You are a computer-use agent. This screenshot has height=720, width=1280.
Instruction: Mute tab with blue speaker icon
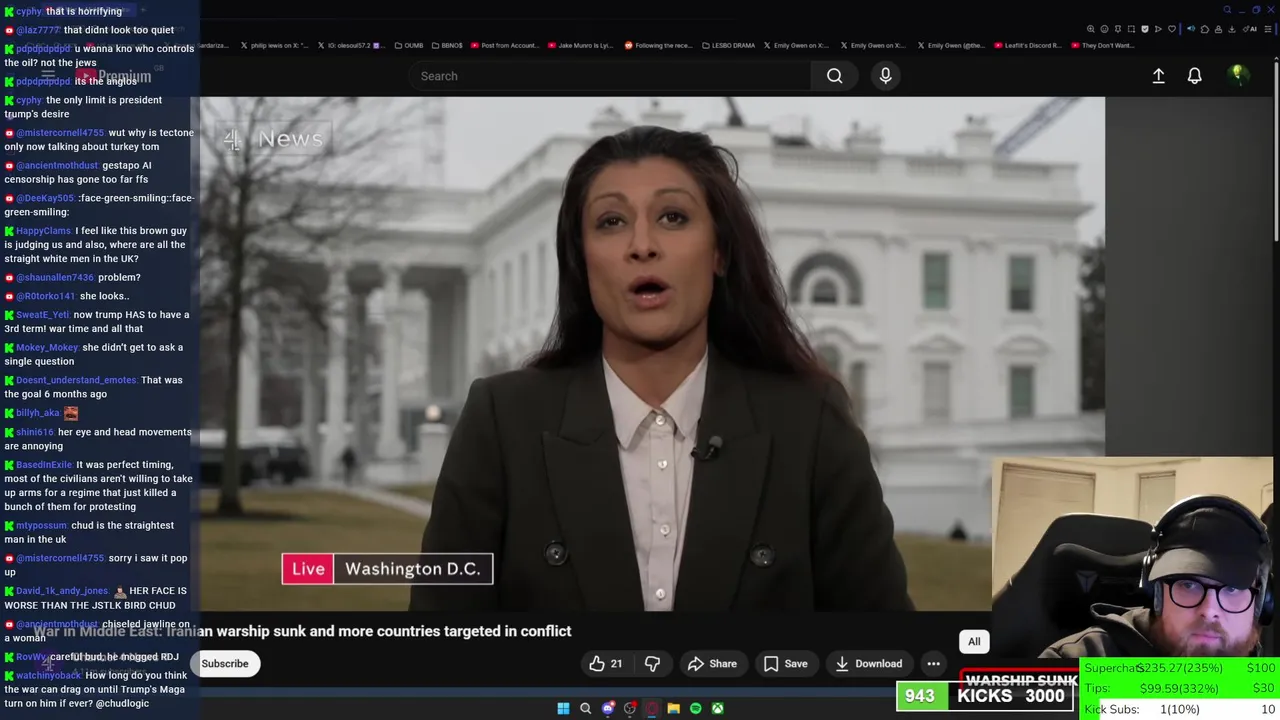1191,29
